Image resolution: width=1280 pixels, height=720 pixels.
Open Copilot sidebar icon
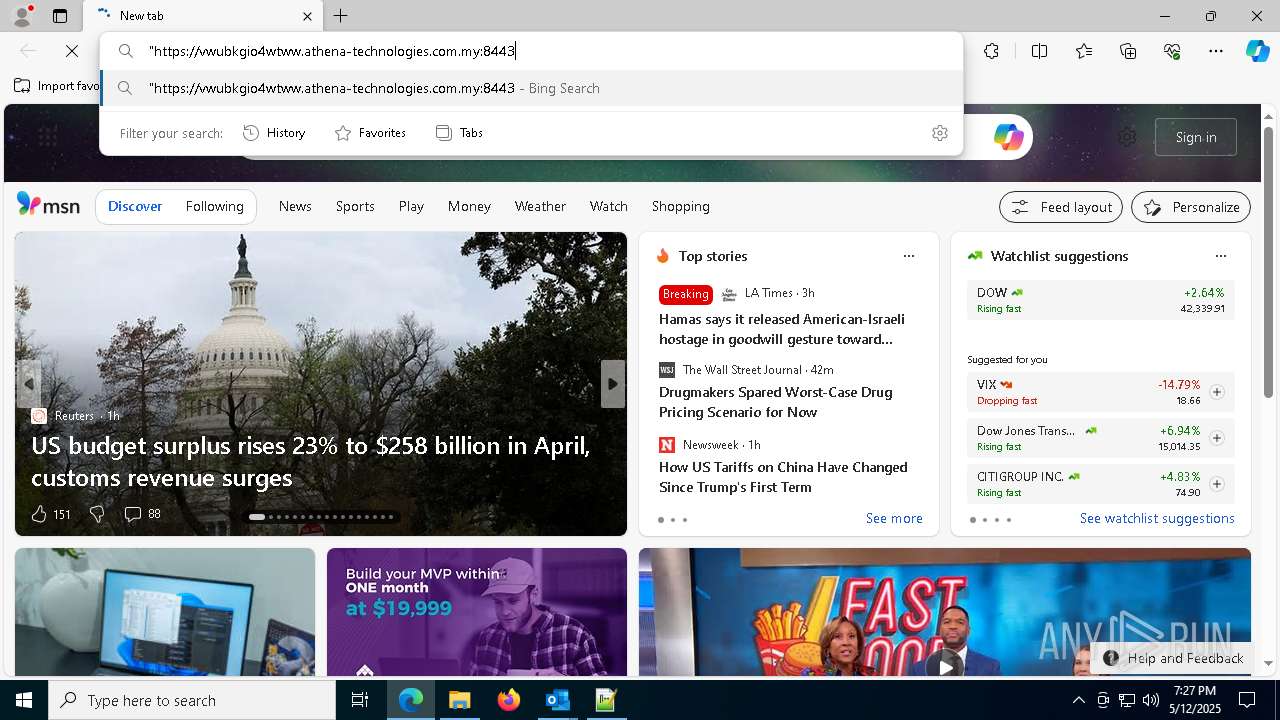point(1257,51)
